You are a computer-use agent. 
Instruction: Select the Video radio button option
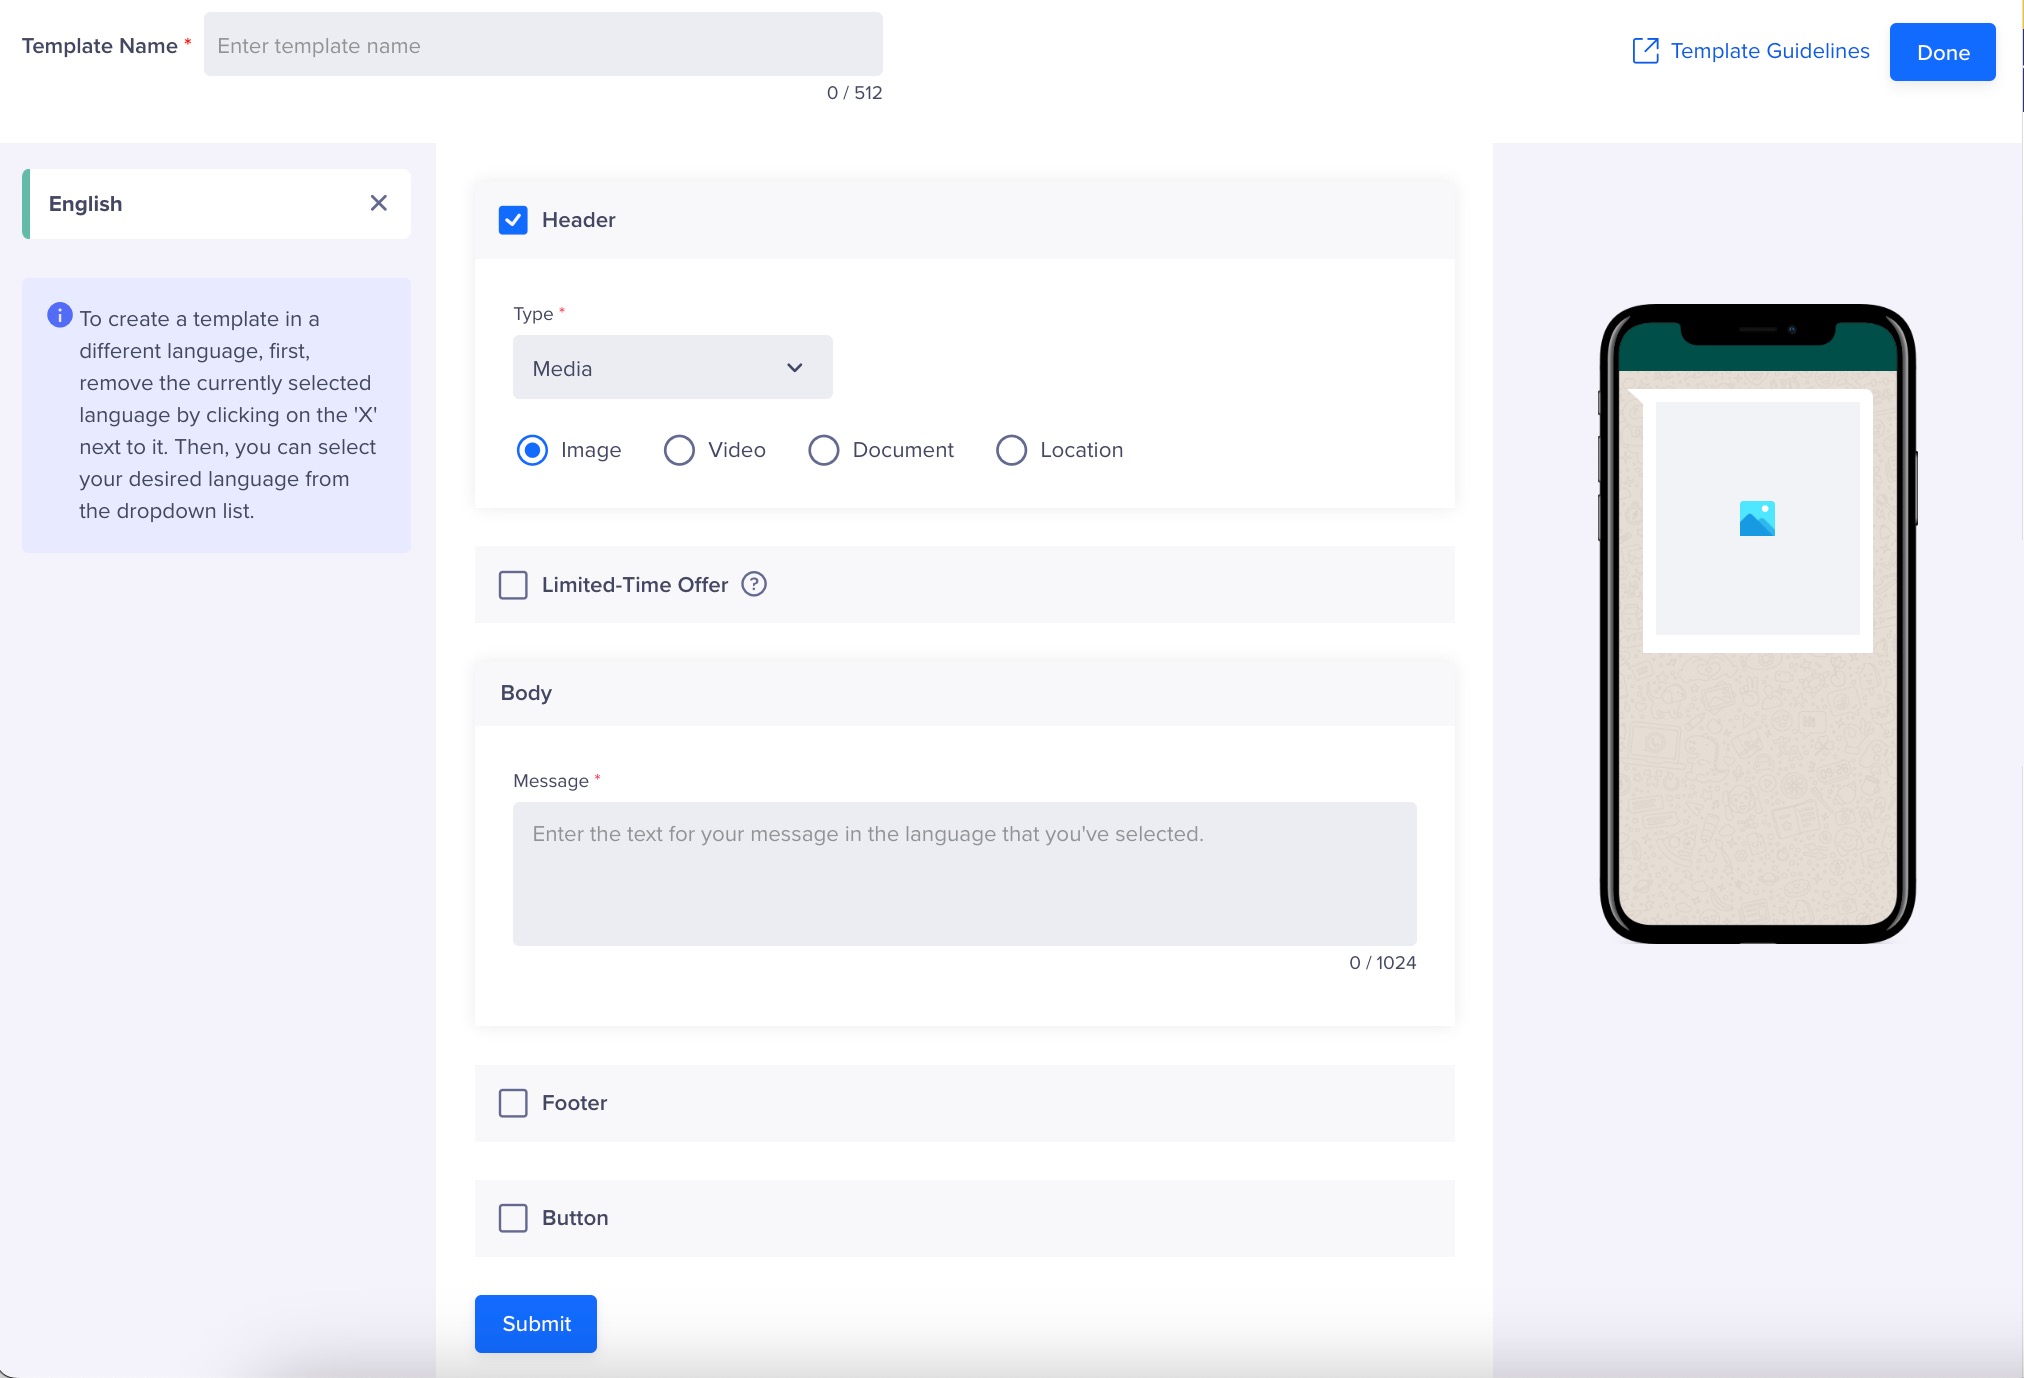tap(678, 451)
